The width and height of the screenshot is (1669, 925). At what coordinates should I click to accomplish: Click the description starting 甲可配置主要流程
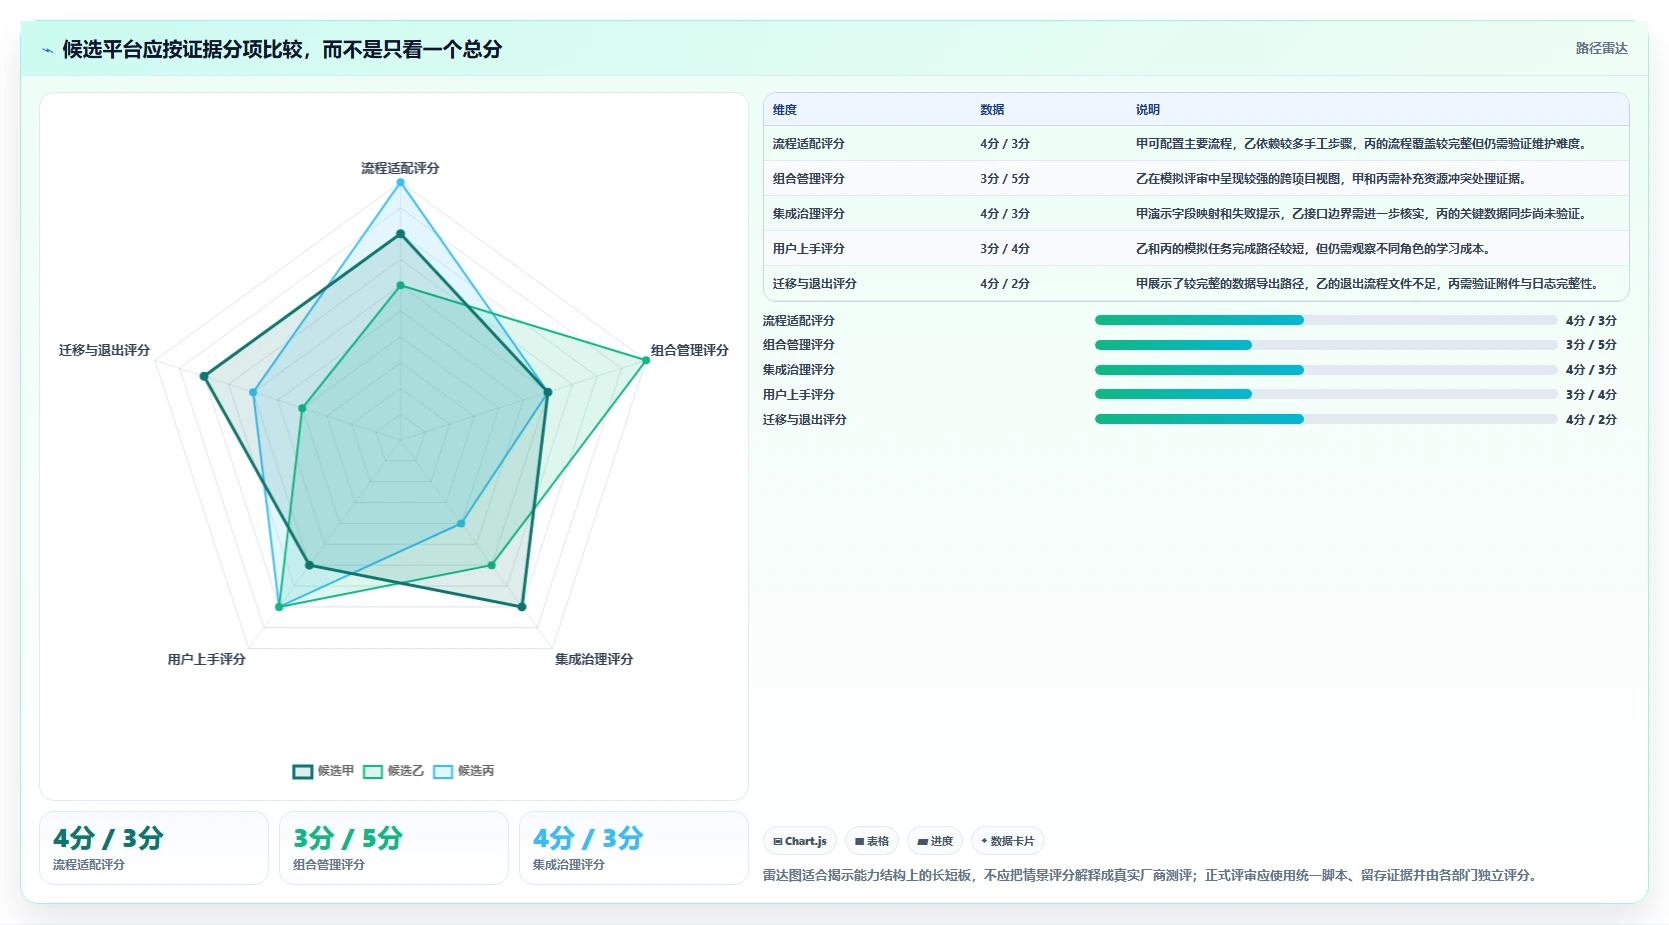click(x=1363, y=144)
